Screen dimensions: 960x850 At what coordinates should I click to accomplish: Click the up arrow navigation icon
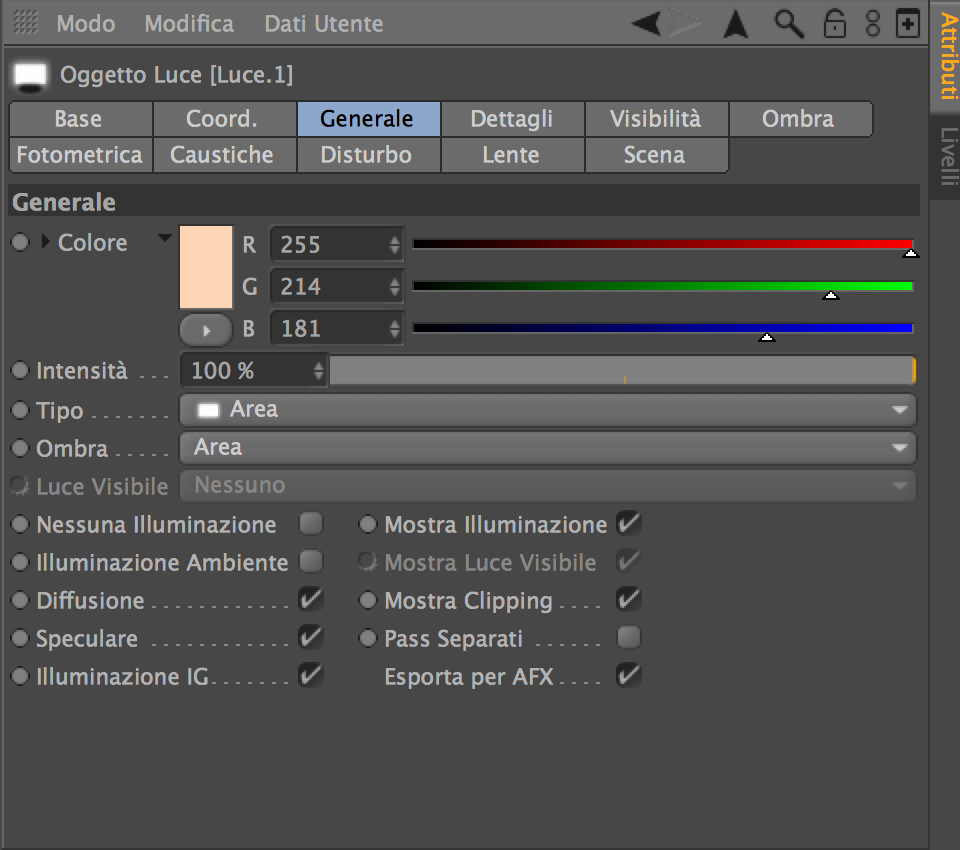pos(736,24)
